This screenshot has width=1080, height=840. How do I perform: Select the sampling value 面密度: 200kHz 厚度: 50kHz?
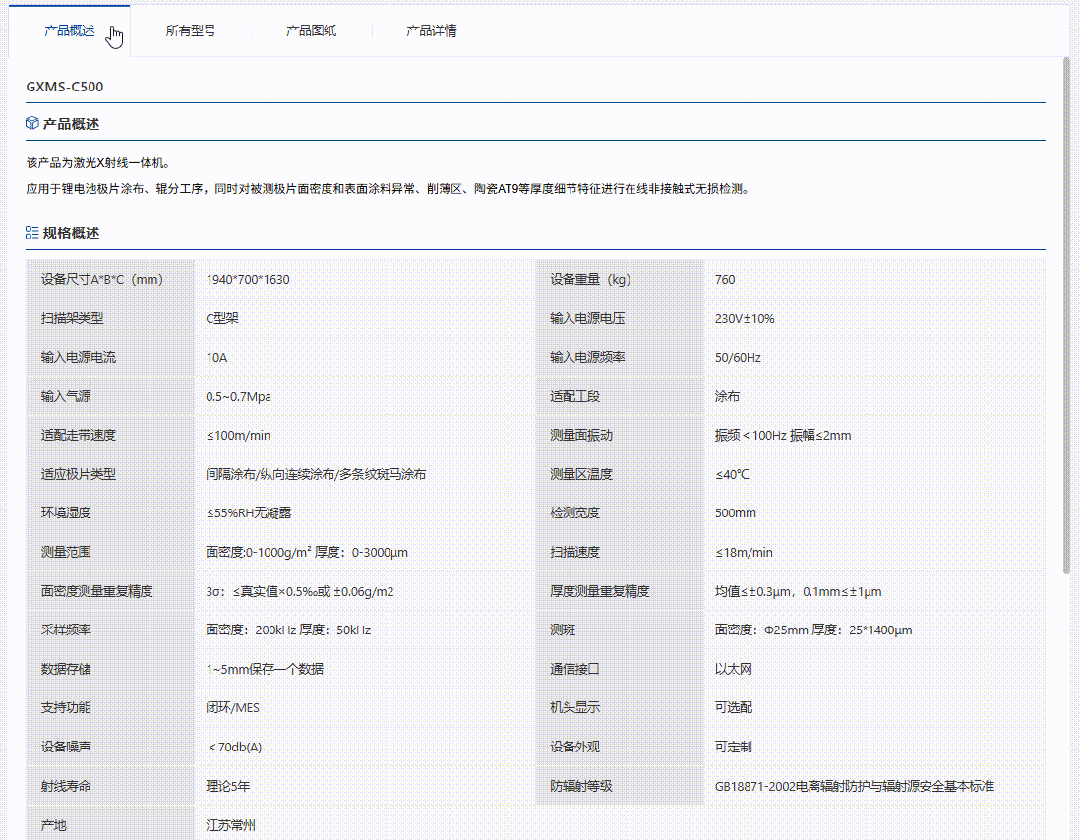289,630
